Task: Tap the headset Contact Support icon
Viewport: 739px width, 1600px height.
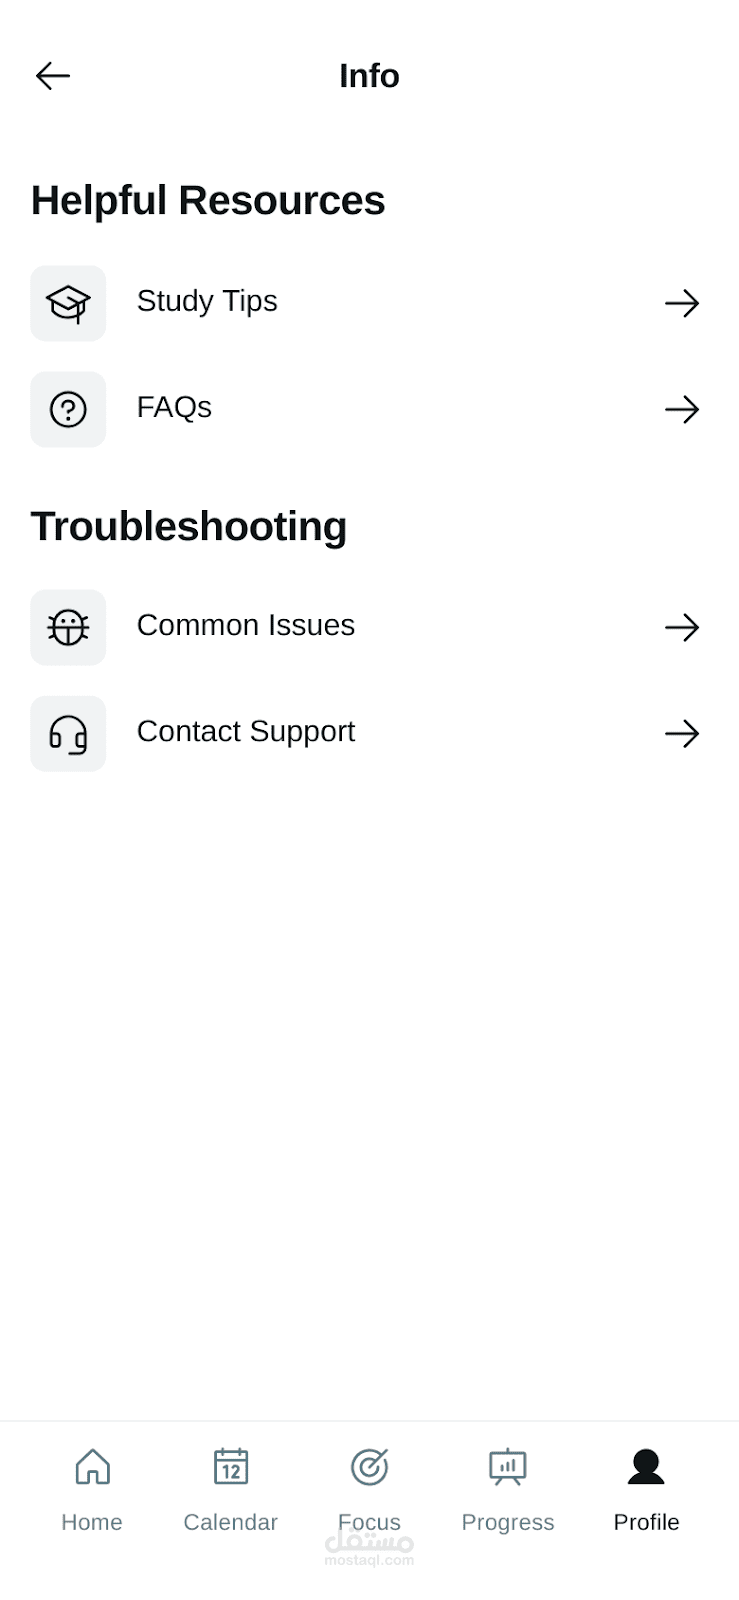Action: [x=68, y=734]
